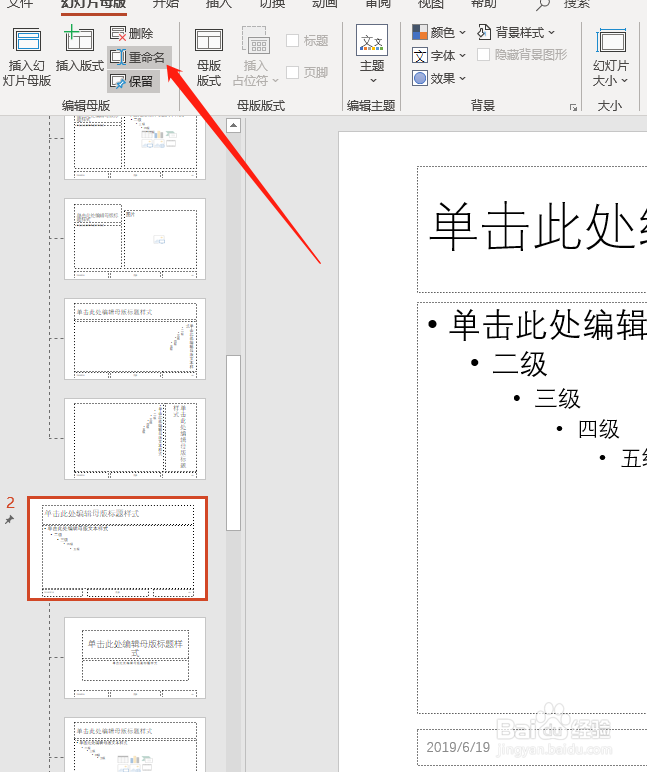Open Background Styles (背景样式) dropdown

516,32
